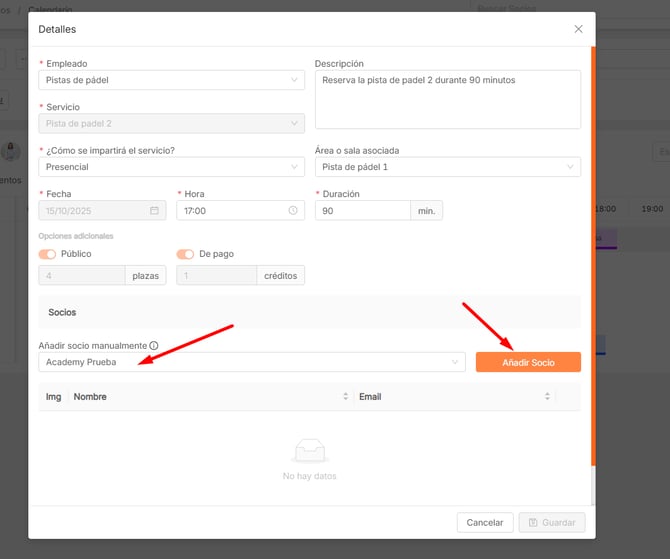
Task: Open the Academy Prueba socio selector
Action: [251, 362]
